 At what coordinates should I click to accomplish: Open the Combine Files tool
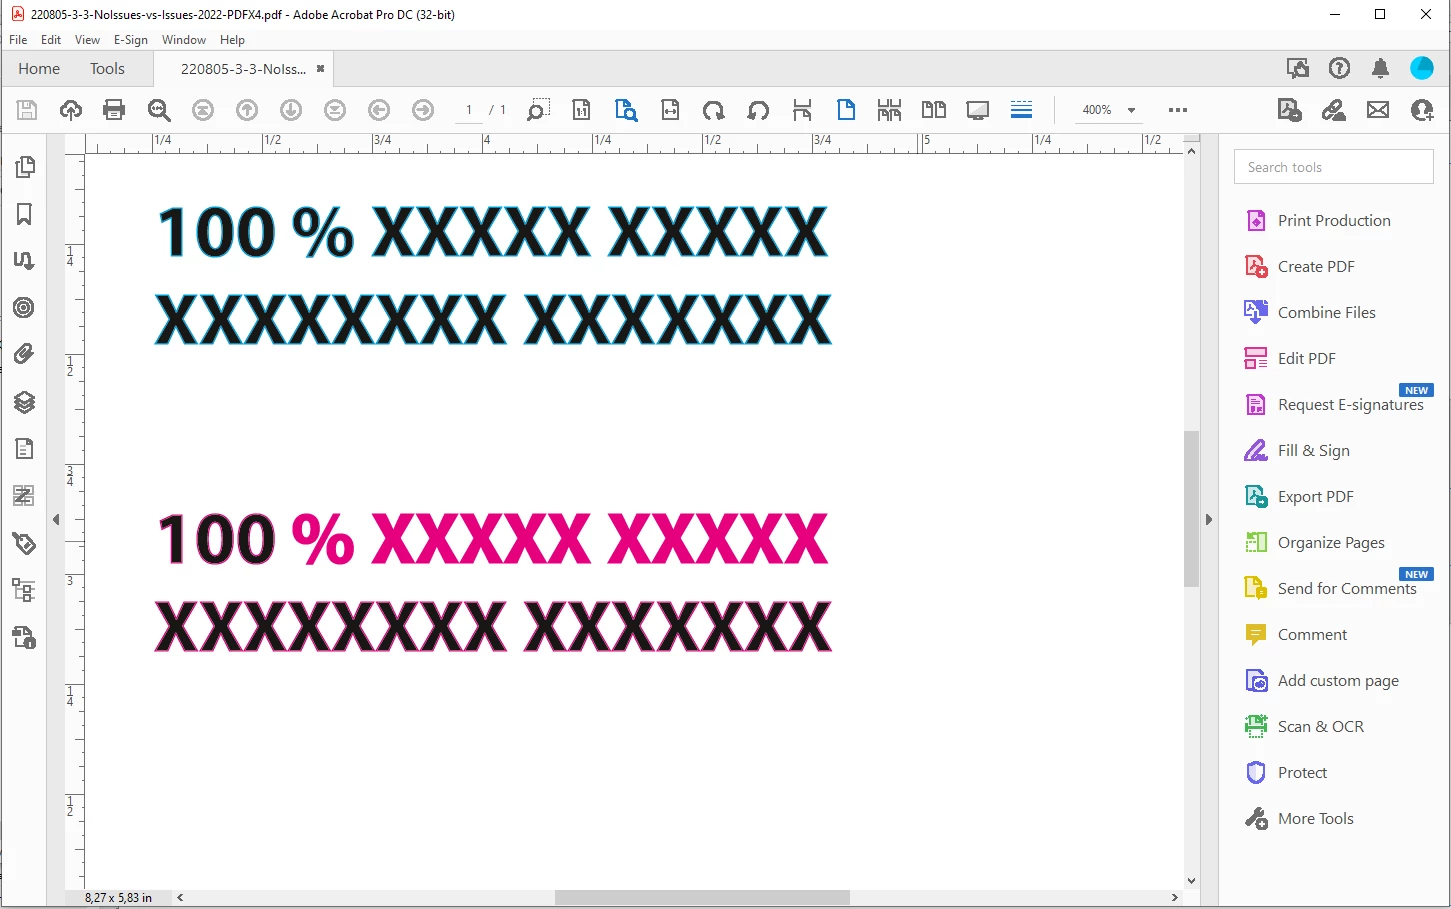point(1310,313)
